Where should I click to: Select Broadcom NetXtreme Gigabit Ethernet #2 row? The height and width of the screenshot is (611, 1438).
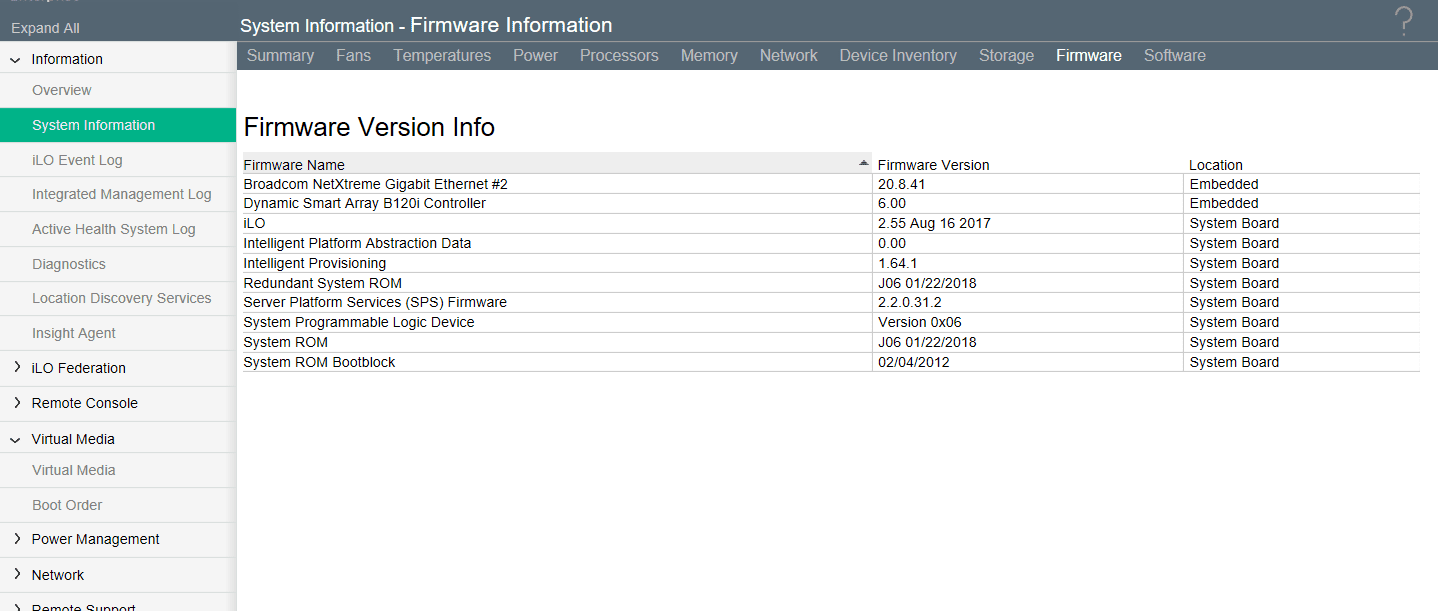coord(831,184)
